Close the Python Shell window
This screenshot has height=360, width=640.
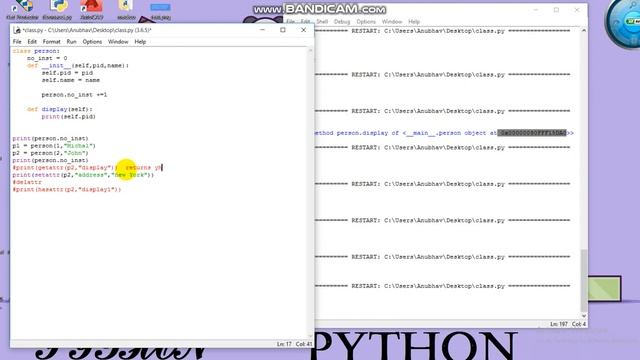(x=577, y=10)
